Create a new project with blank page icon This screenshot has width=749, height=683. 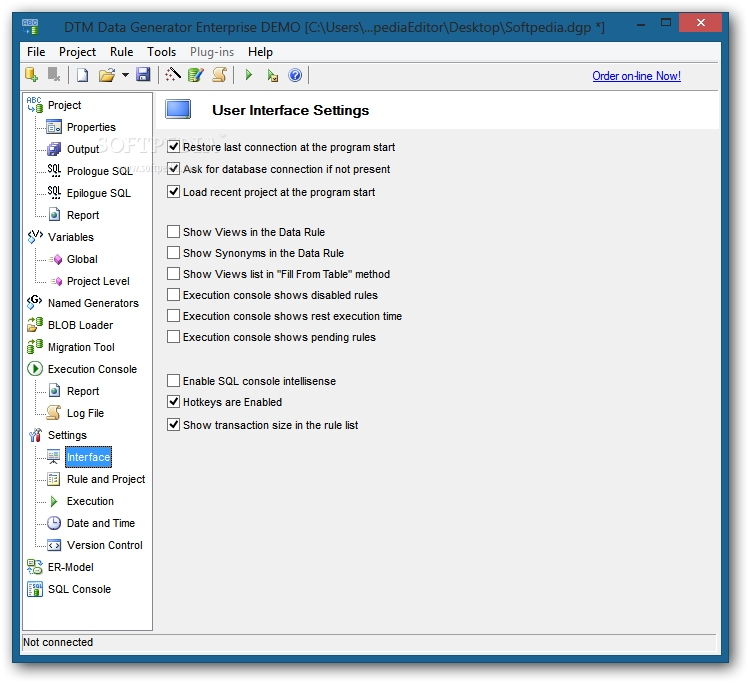pos(82,75)
